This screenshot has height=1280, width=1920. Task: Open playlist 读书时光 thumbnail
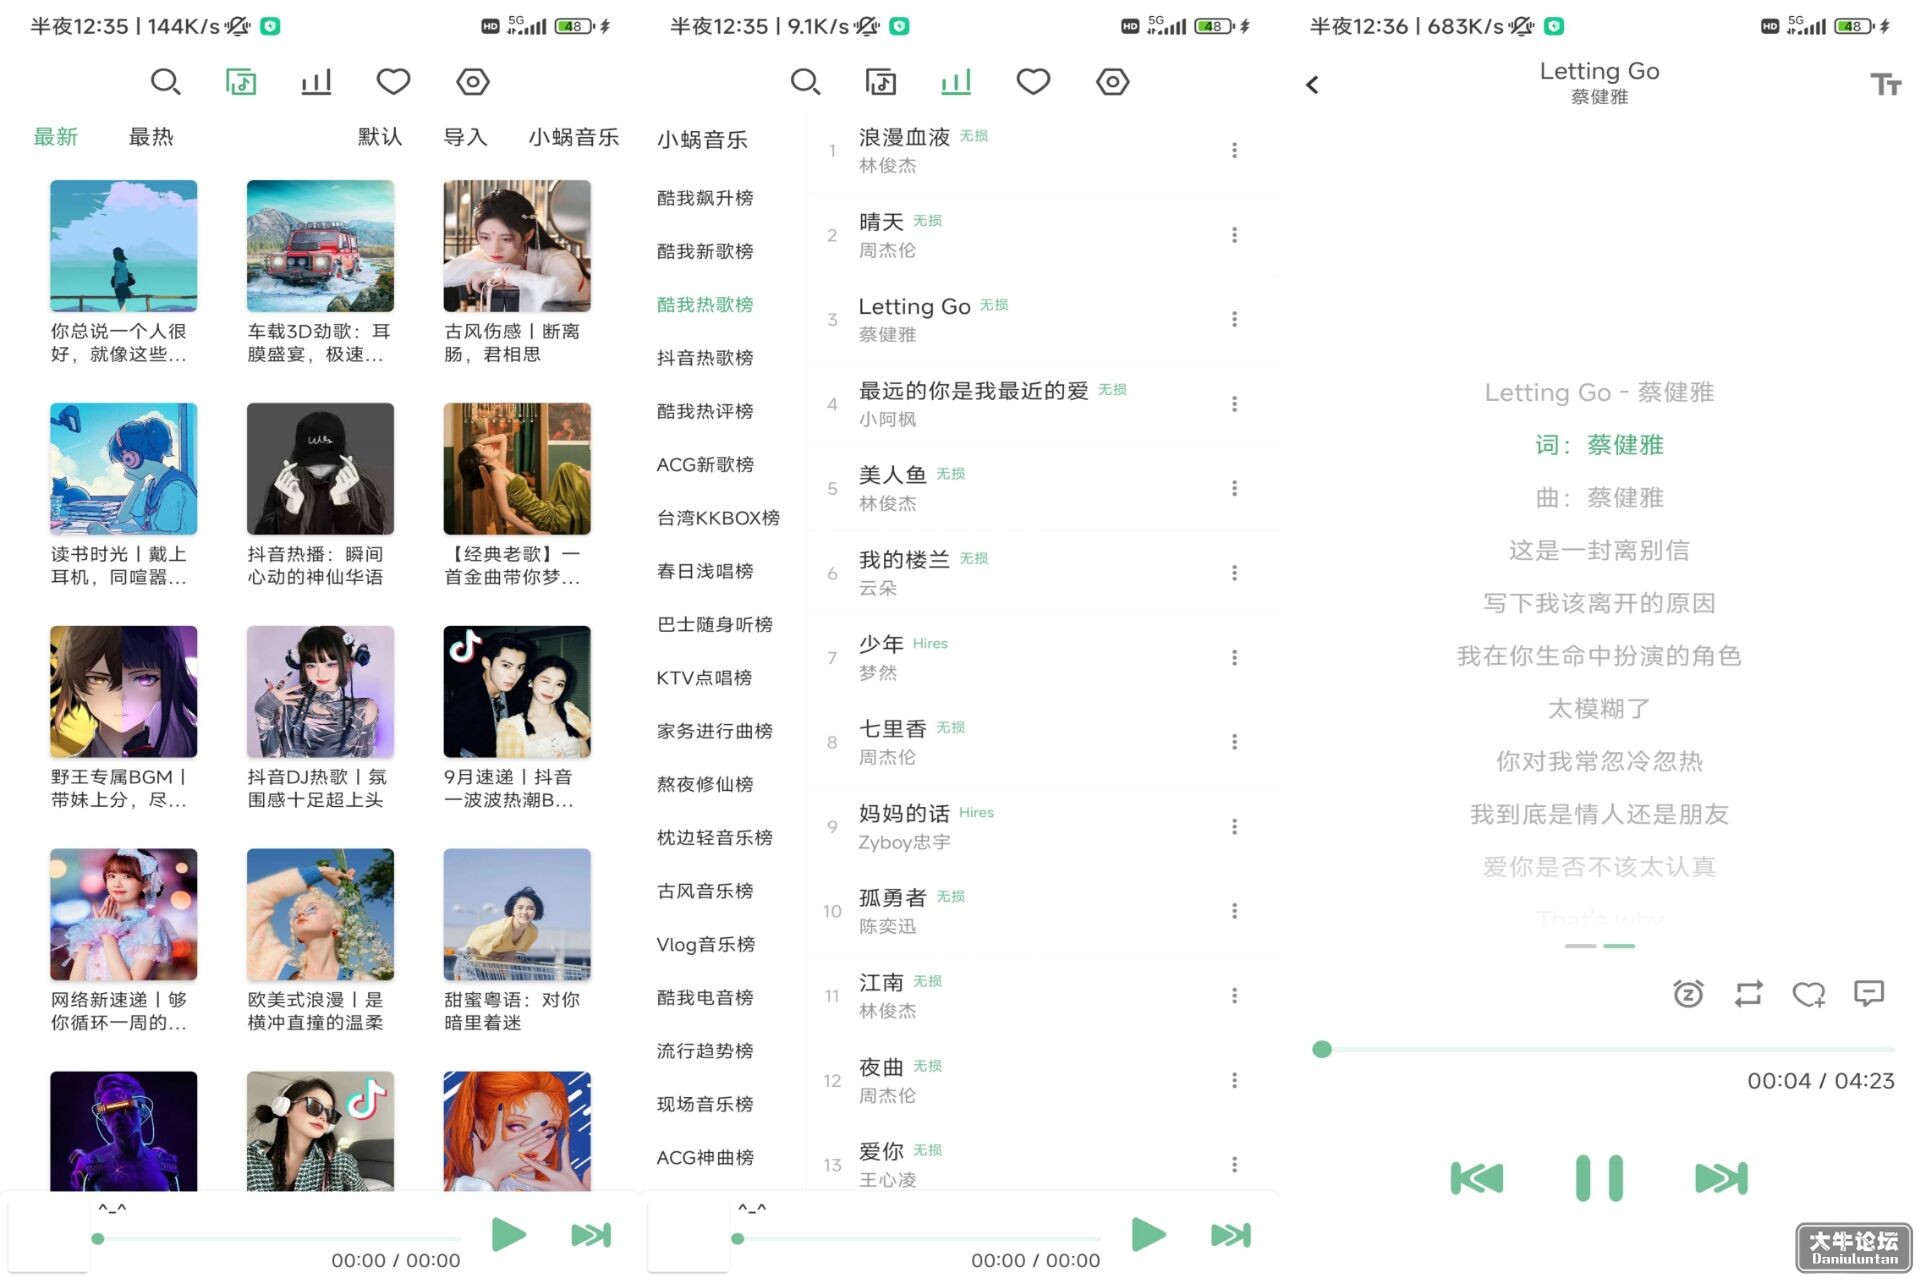coord(123,469)
